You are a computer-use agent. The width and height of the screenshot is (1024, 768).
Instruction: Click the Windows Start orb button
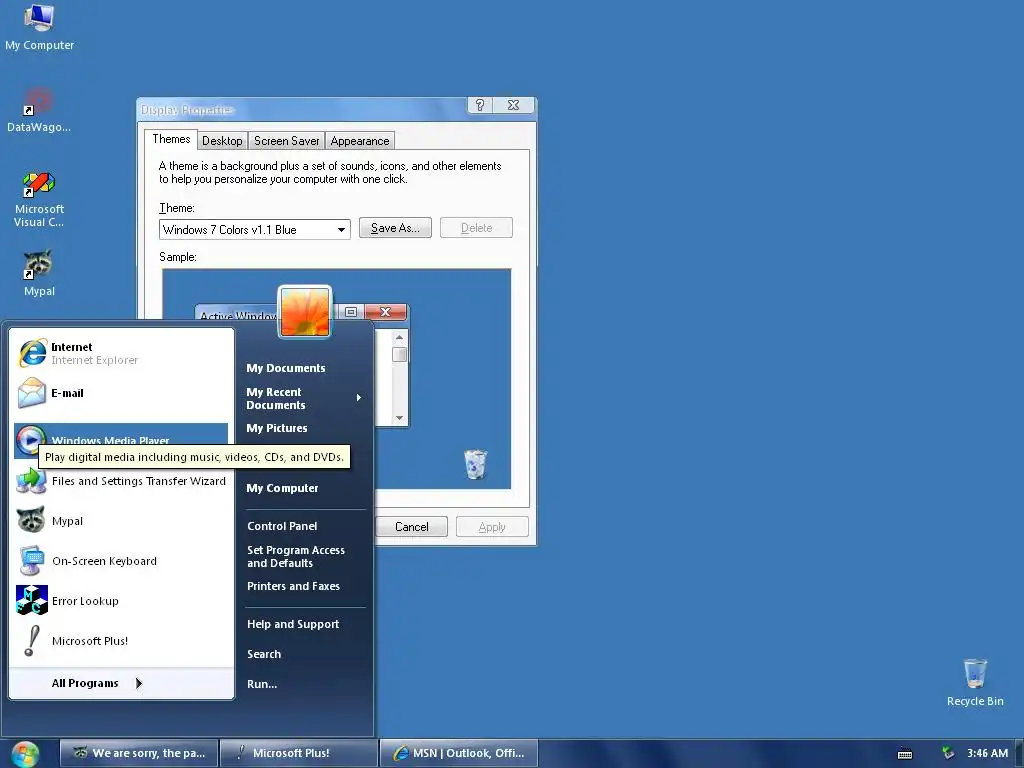[x=25, y=754]
